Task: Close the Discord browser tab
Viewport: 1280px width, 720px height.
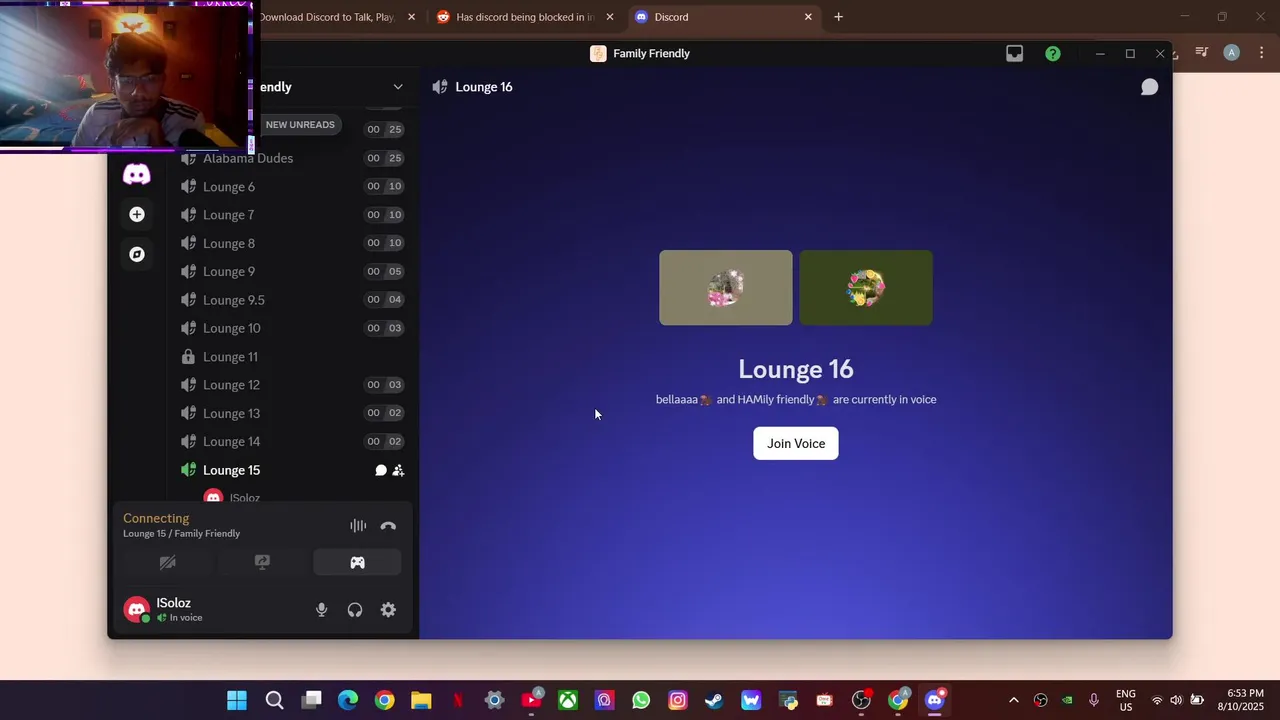Action: (808, 17)
